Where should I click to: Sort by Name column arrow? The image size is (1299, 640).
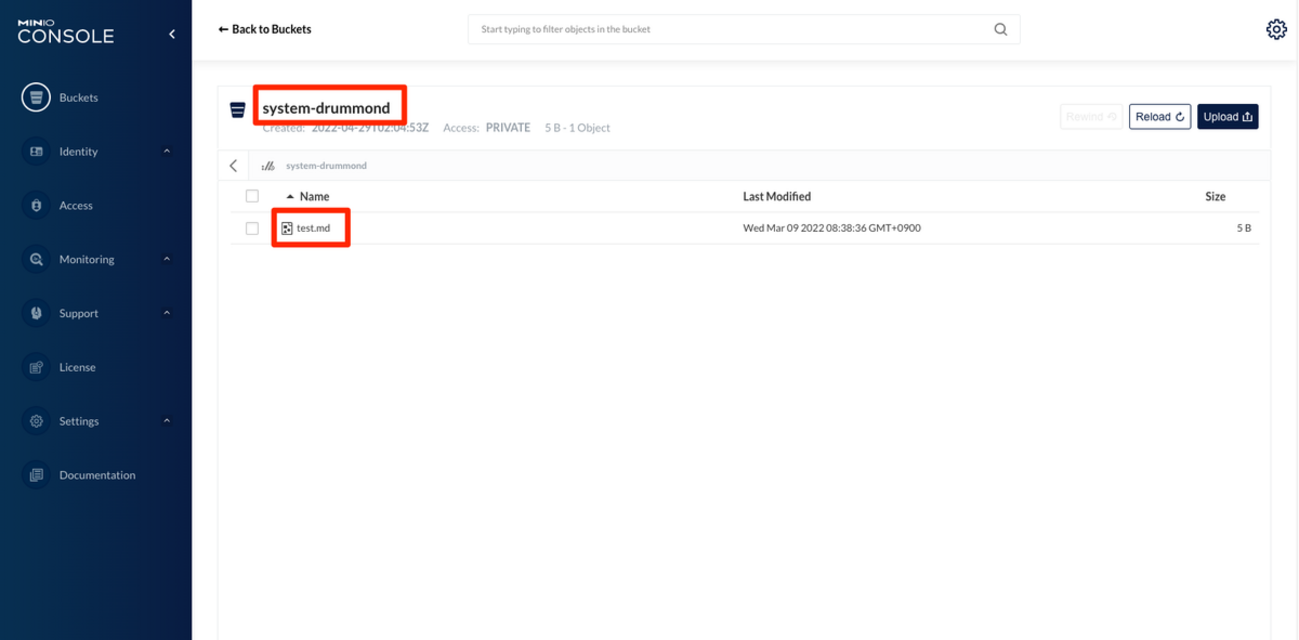(290, 197)
